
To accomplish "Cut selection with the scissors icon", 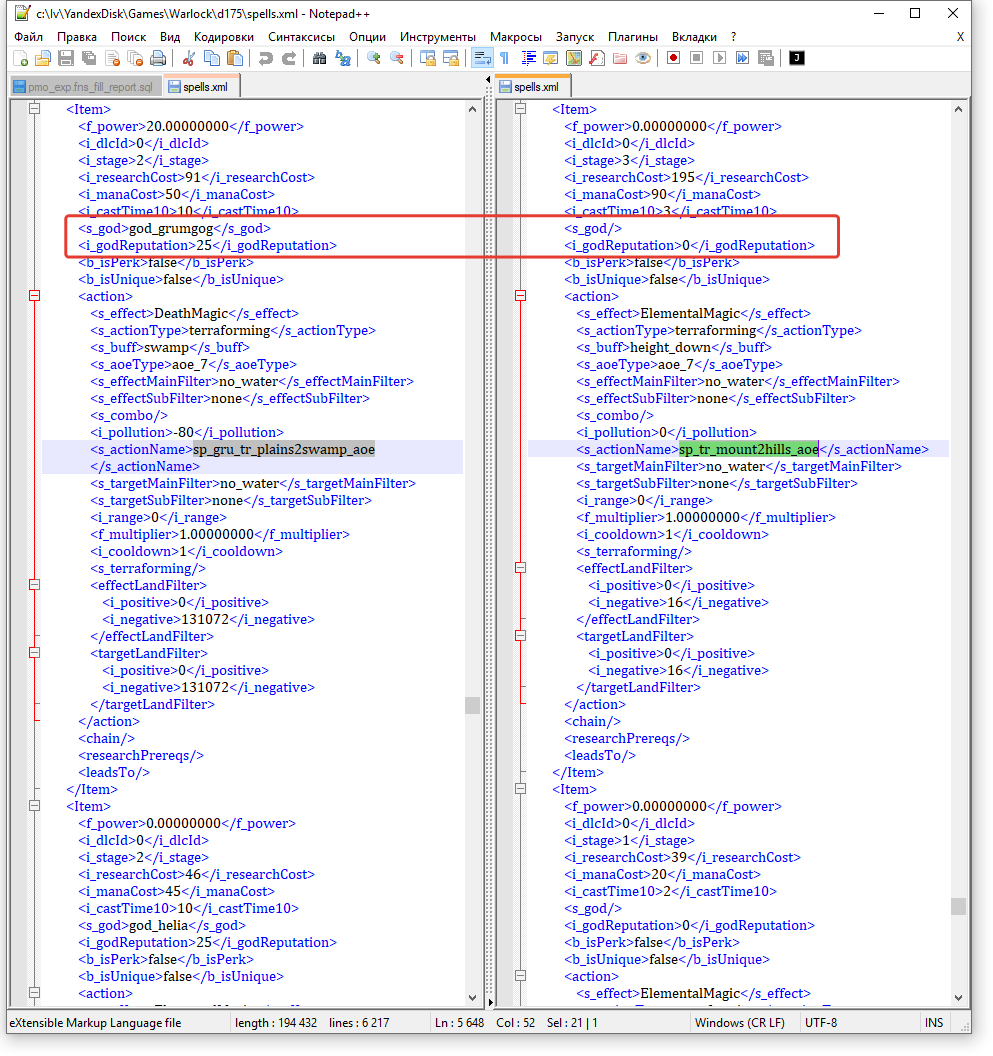I will coord(189,59).
